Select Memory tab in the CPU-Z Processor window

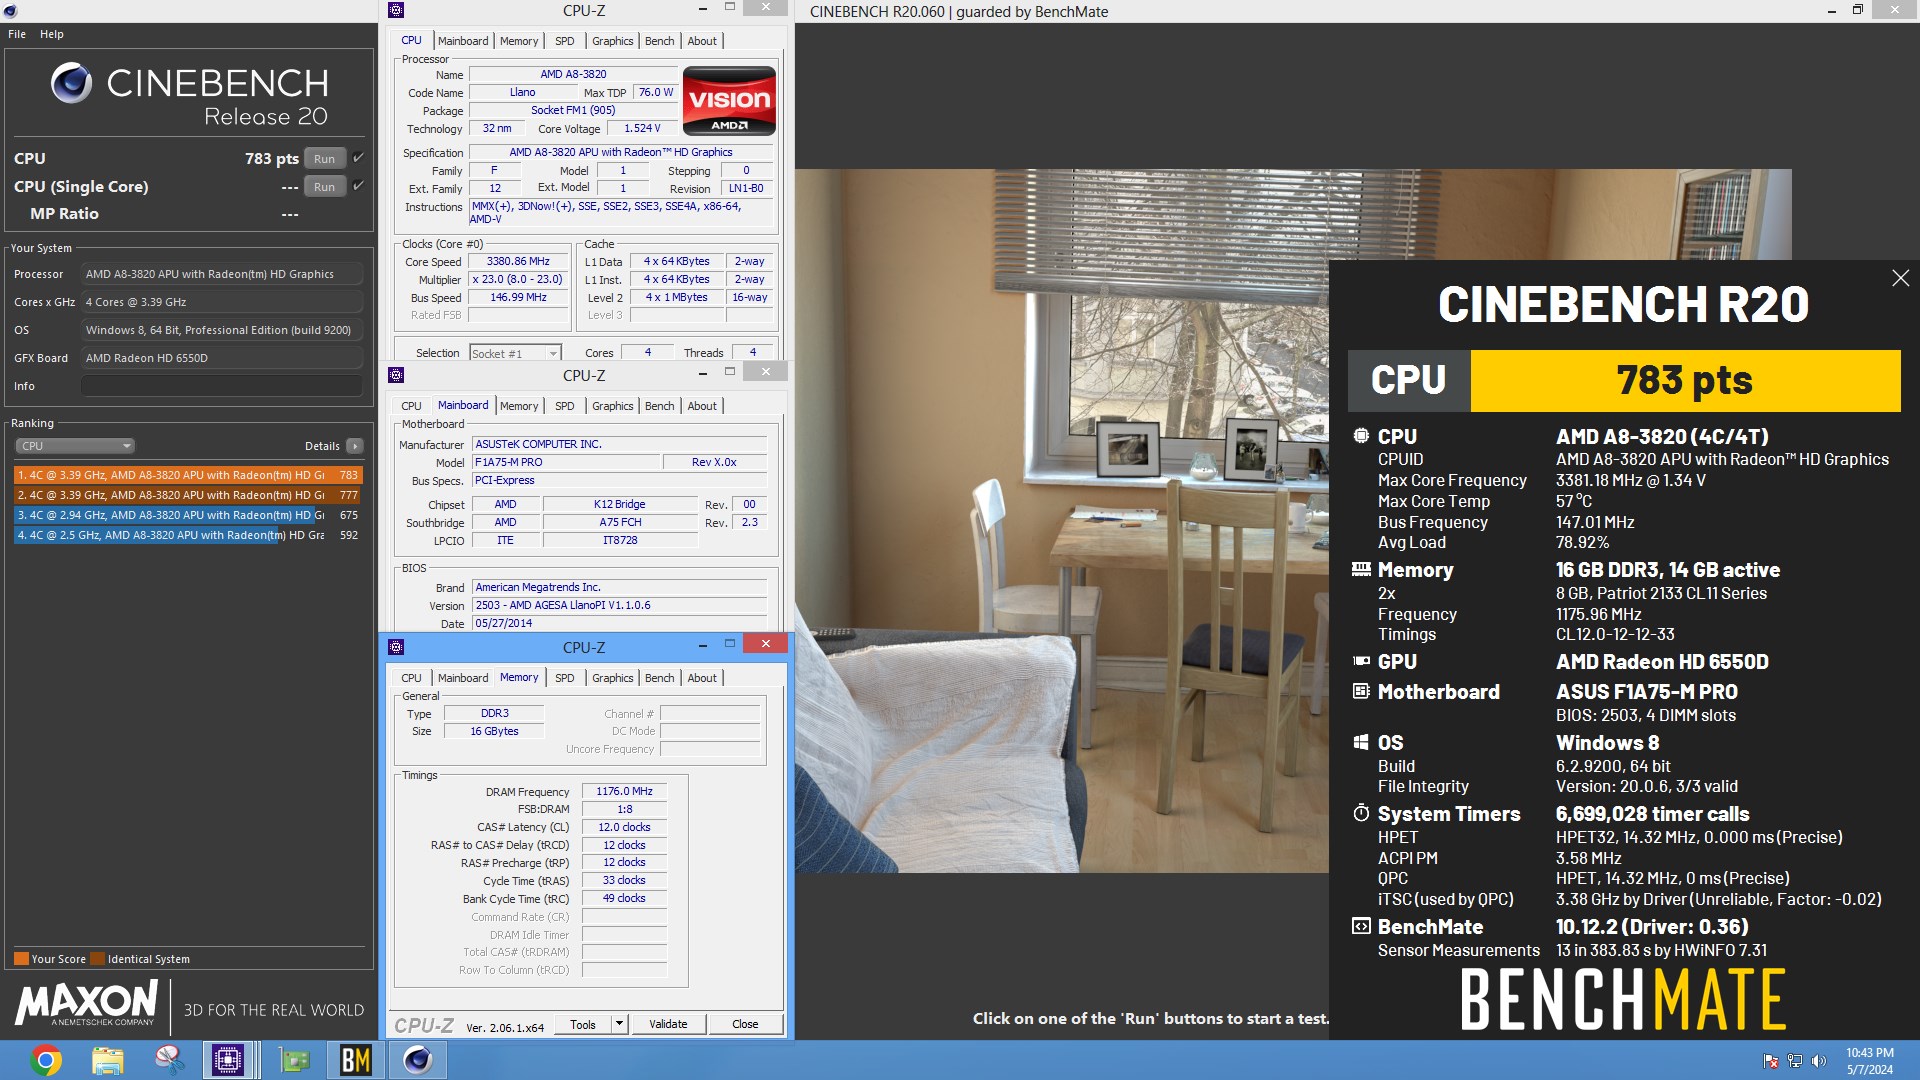(519, 41)
